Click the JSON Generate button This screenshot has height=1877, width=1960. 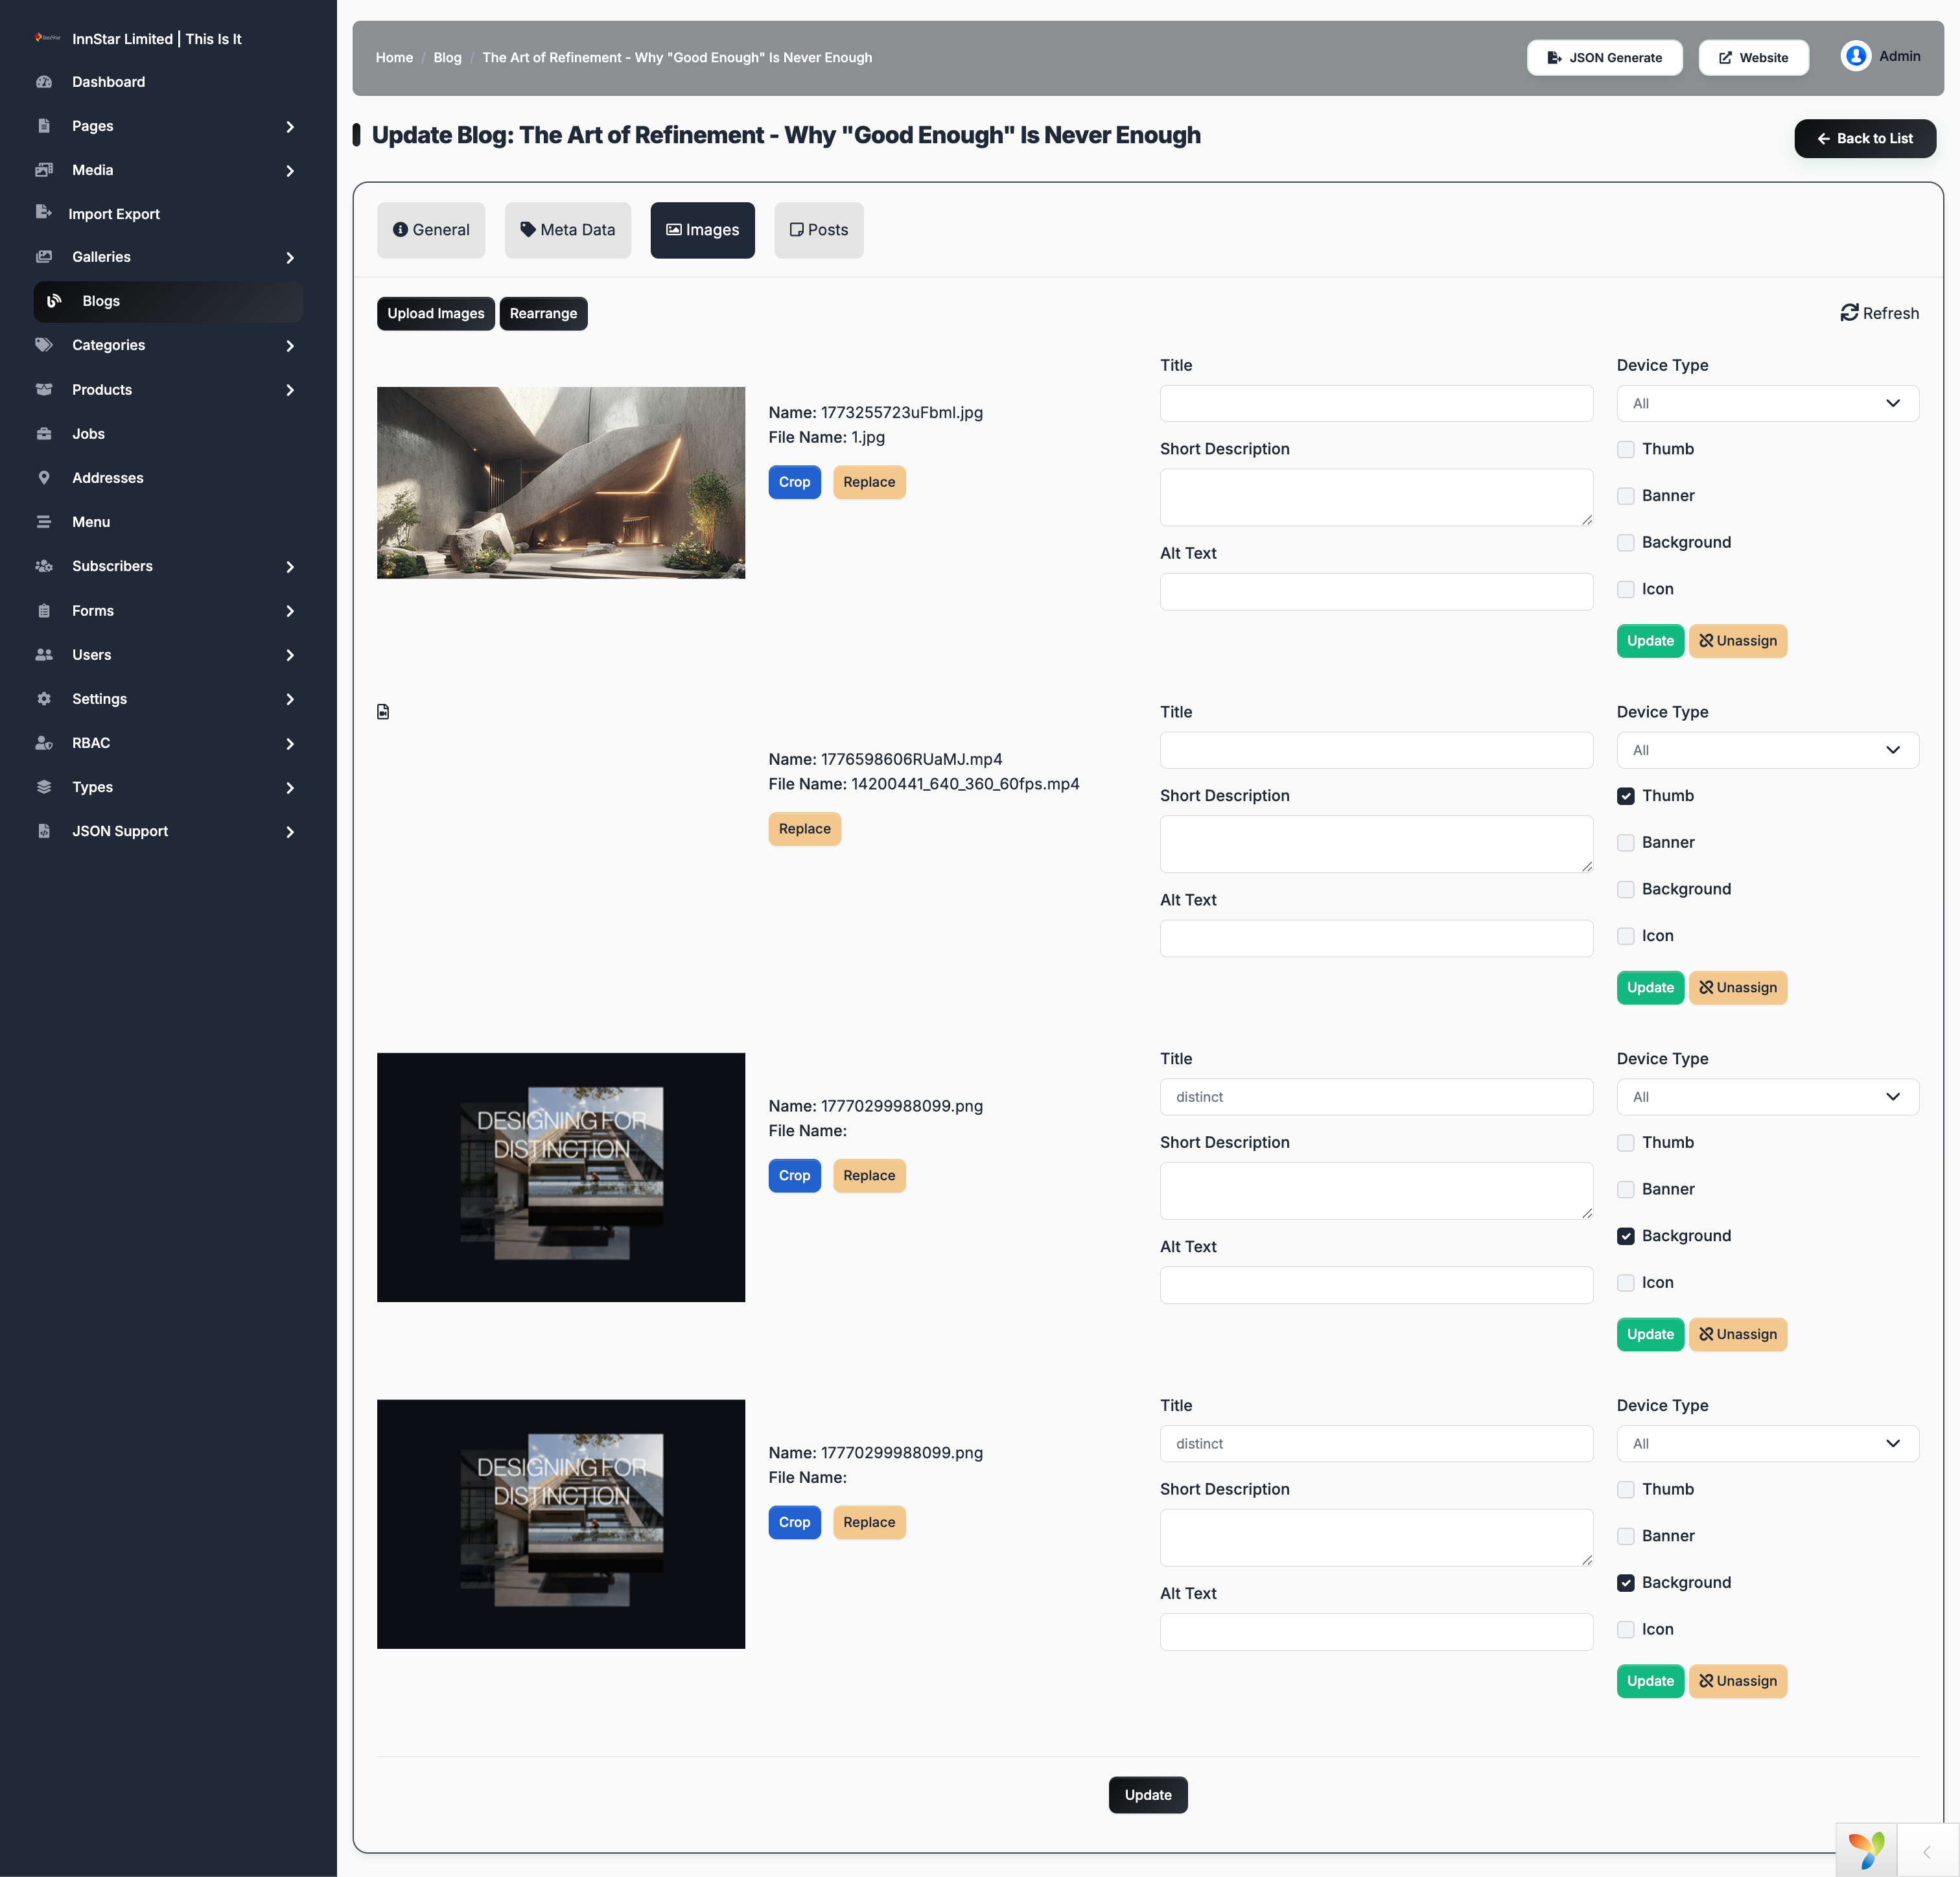pos(1604,57)
